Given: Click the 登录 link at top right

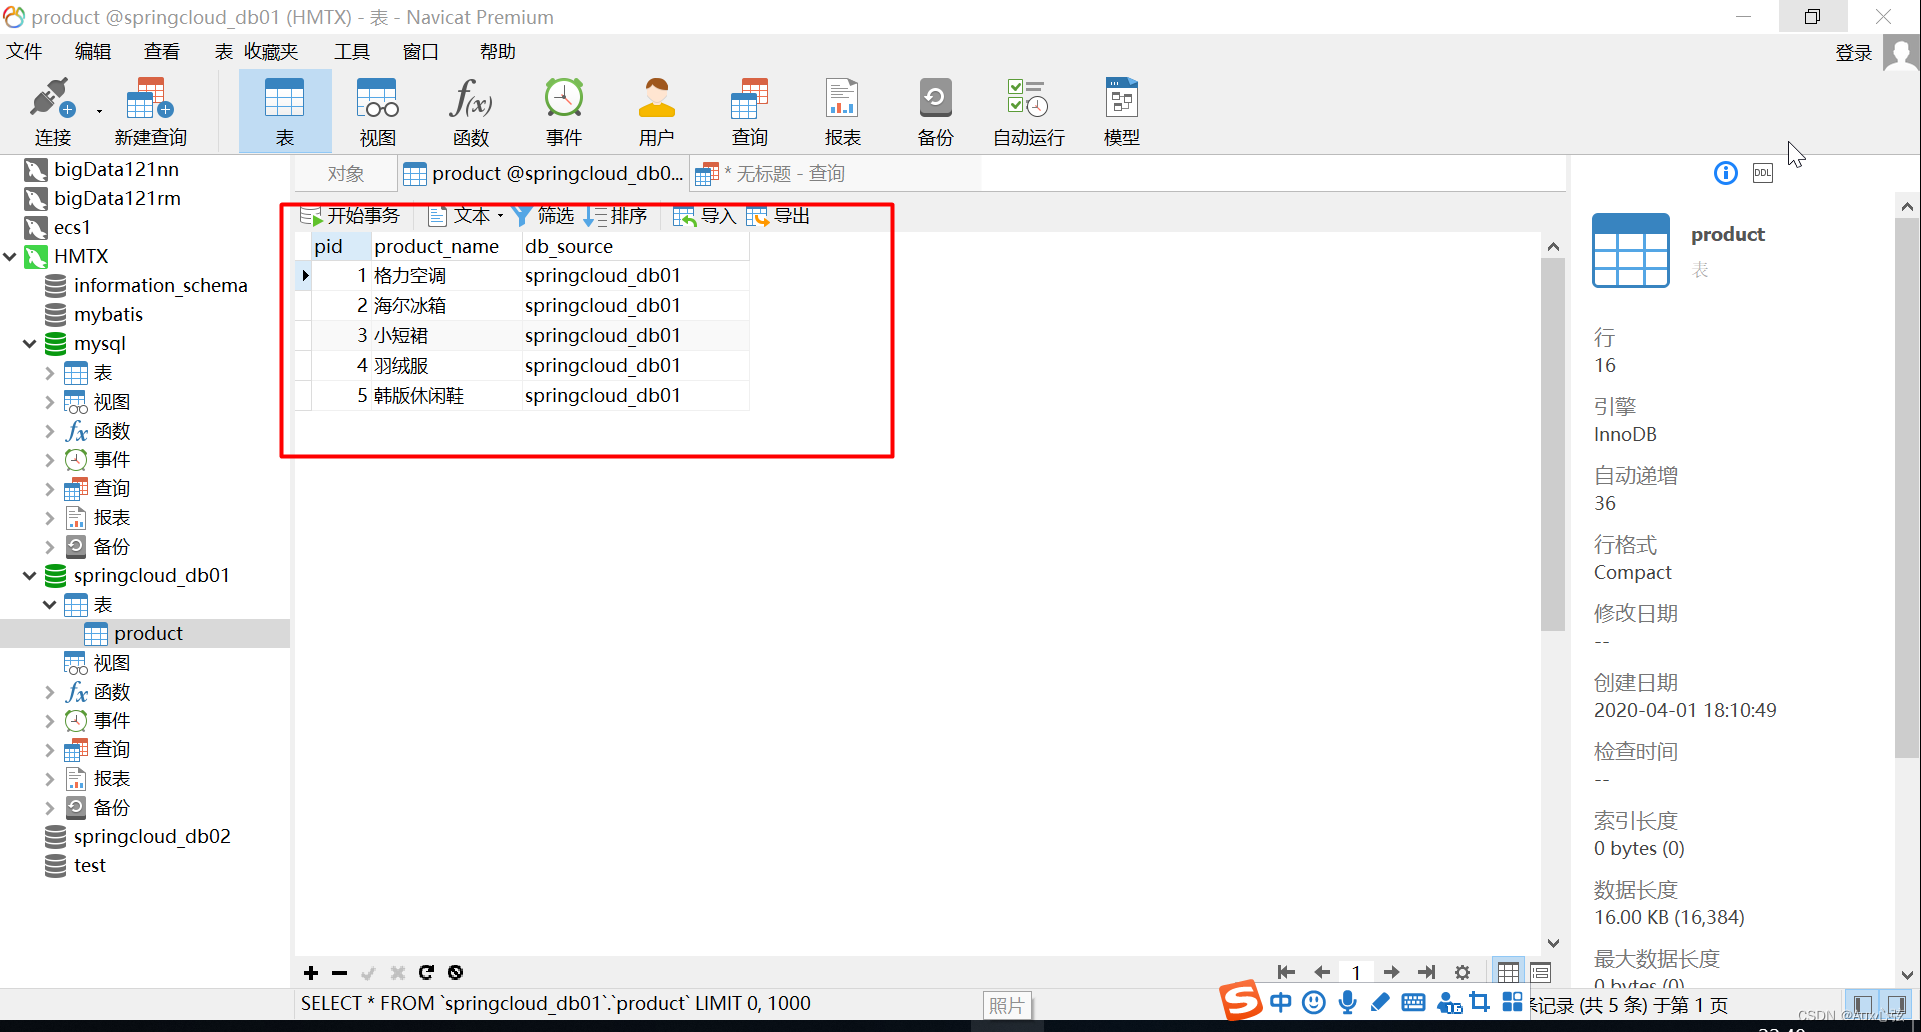Looking at the screenshot, I should pos(1852,52).
